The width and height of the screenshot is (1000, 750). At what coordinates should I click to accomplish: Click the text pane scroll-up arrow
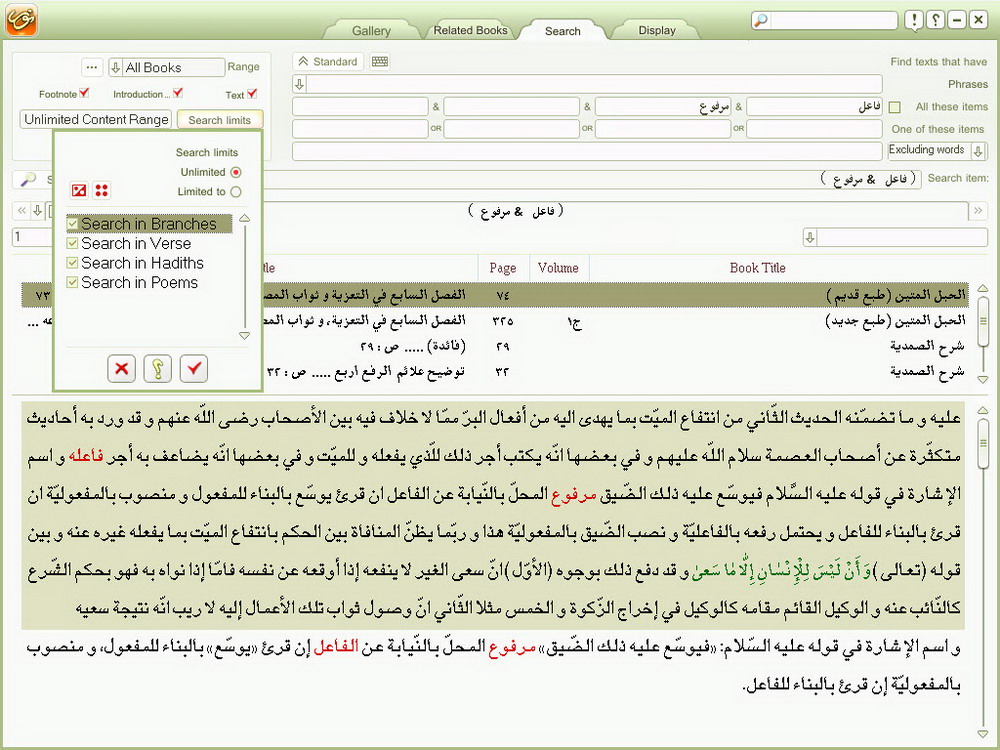tap(983, 410)
